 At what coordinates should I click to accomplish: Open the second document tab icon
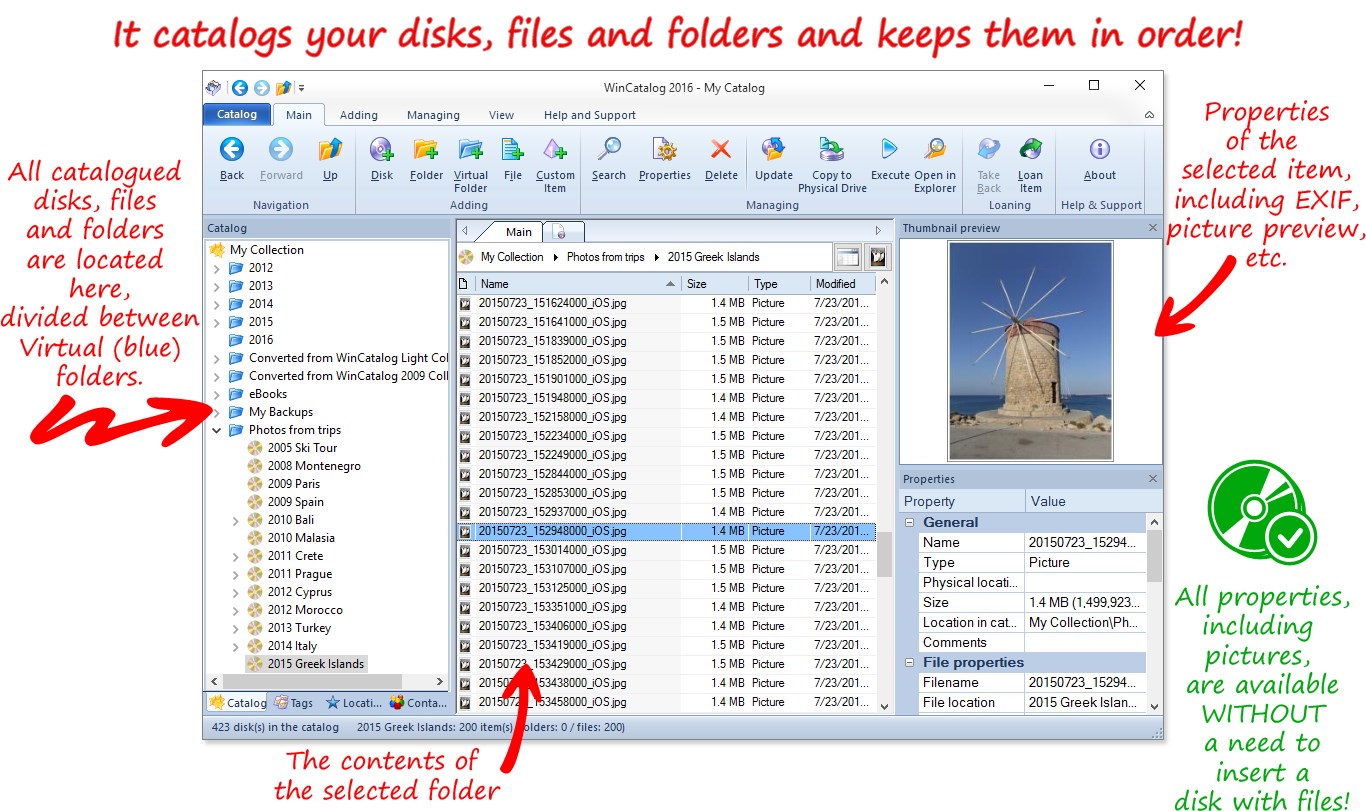pyautogui.click(x=561, y=232)
